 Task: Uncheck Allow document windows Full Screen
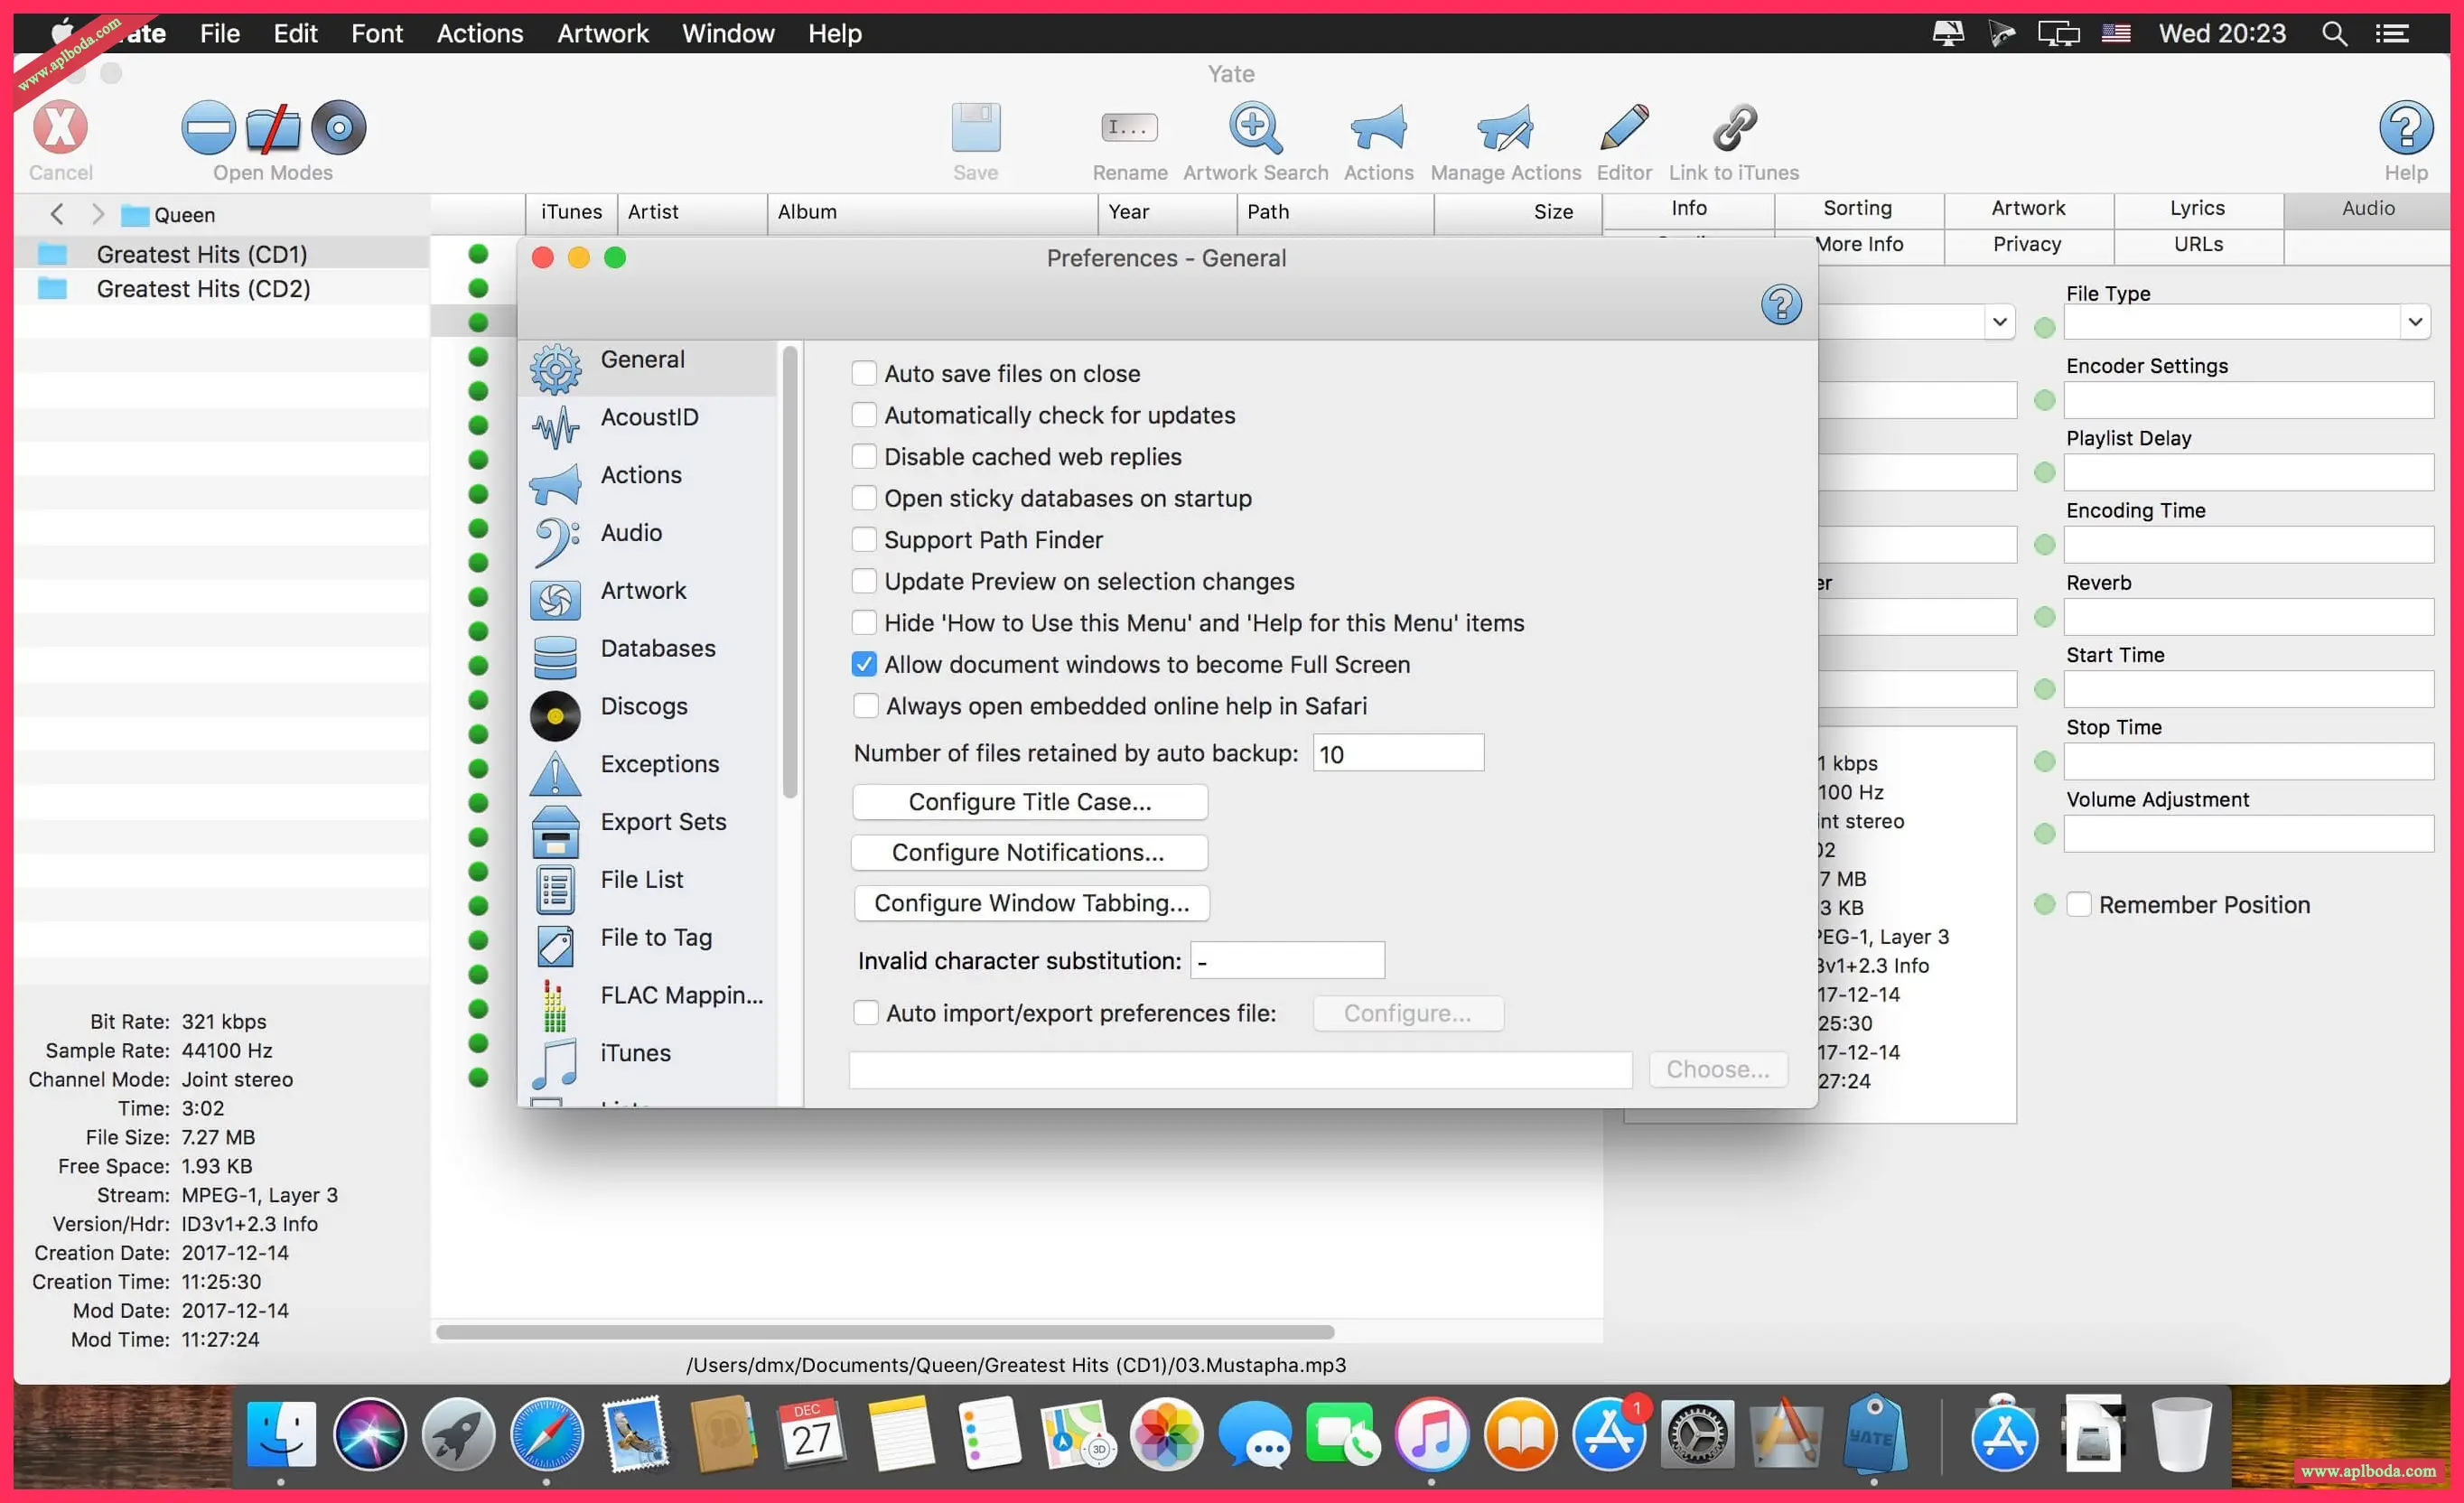click(864, 664)
